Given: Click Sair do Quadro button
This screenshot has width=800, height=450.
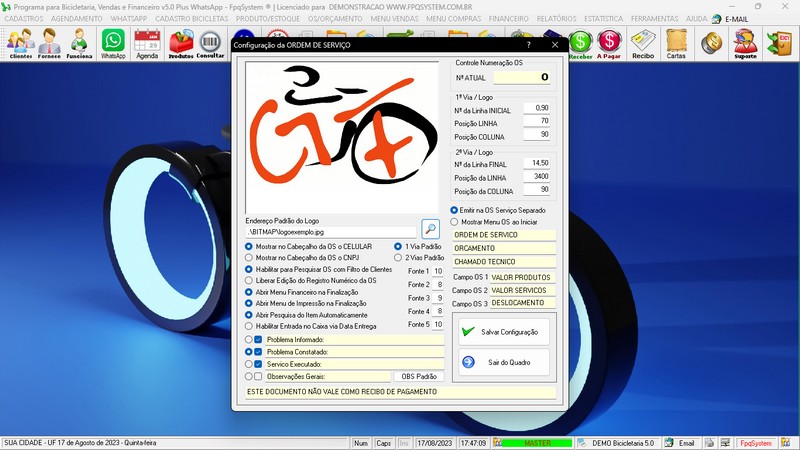Looking at the screenshot, I should (504, 362).
